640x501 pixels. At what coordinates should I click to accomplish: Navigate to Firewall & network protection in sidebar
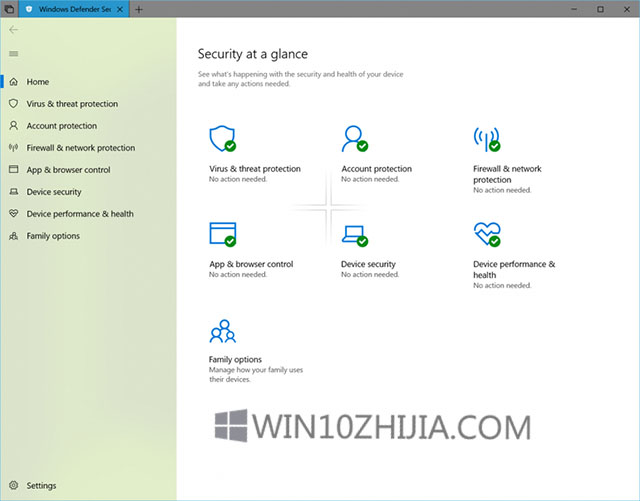coord(81,148)
